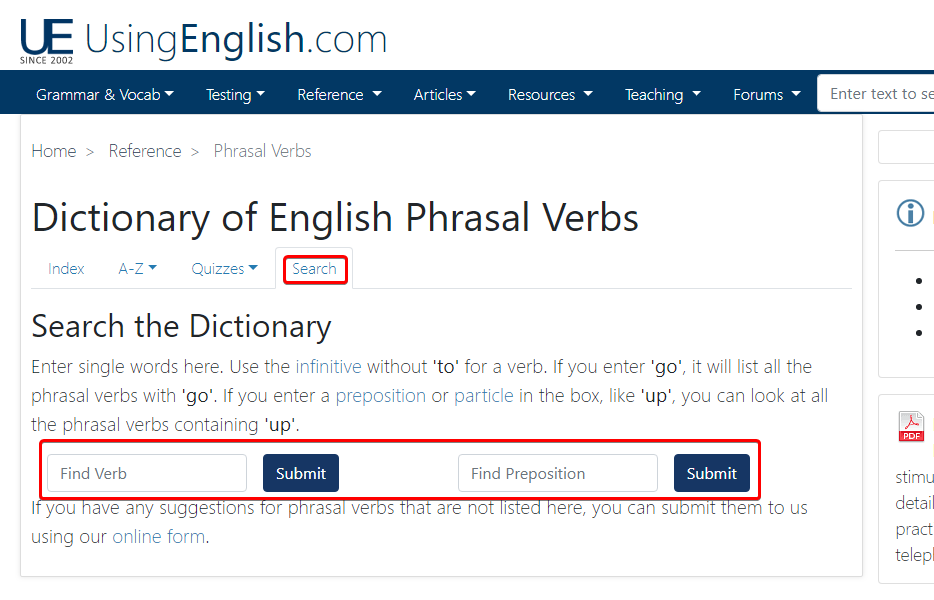This screenshot has height=600, width=934.
Task: Follow the online form link
Action: (x=158, y=537)
